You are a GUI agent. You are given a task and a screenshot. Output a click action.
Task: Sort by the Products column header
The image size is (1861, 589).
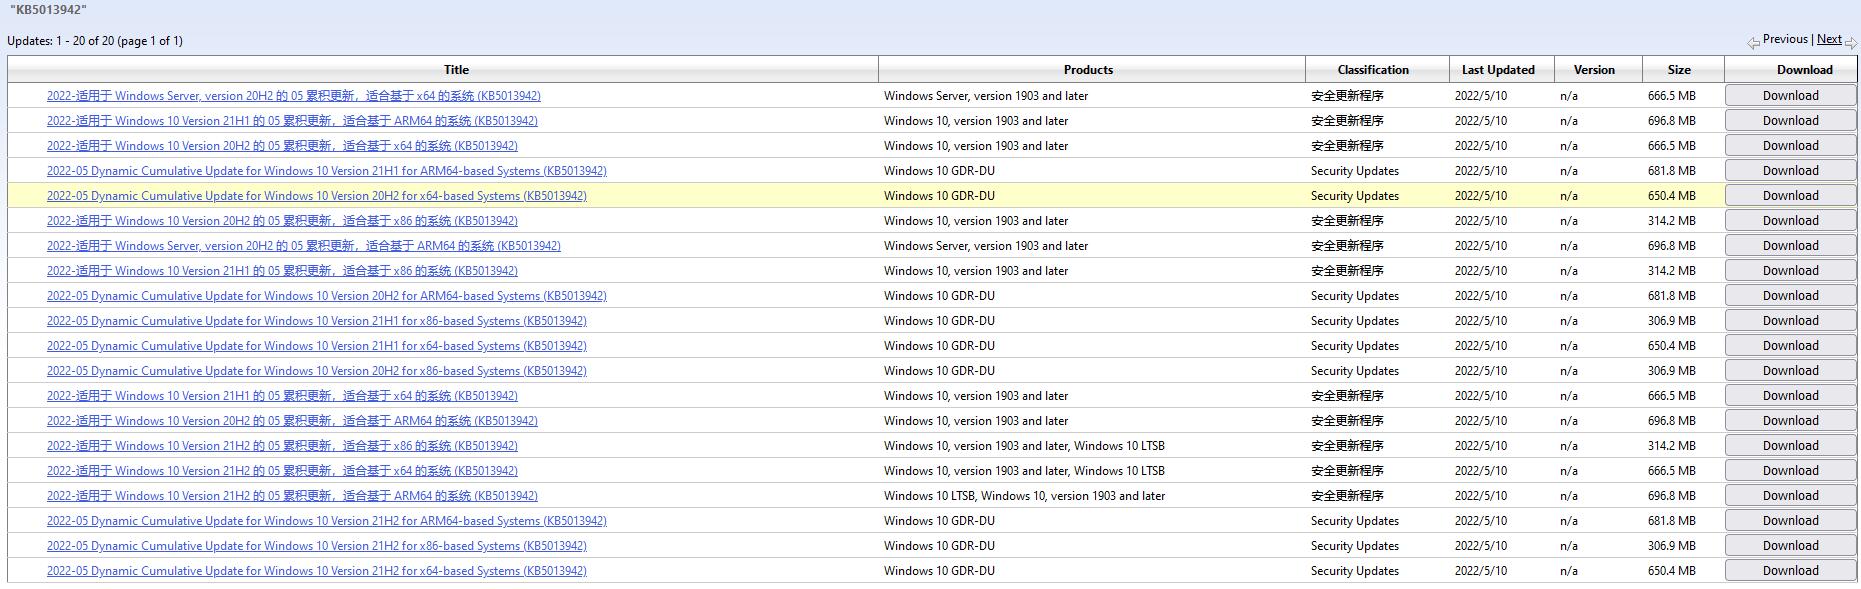[1088, 70]
